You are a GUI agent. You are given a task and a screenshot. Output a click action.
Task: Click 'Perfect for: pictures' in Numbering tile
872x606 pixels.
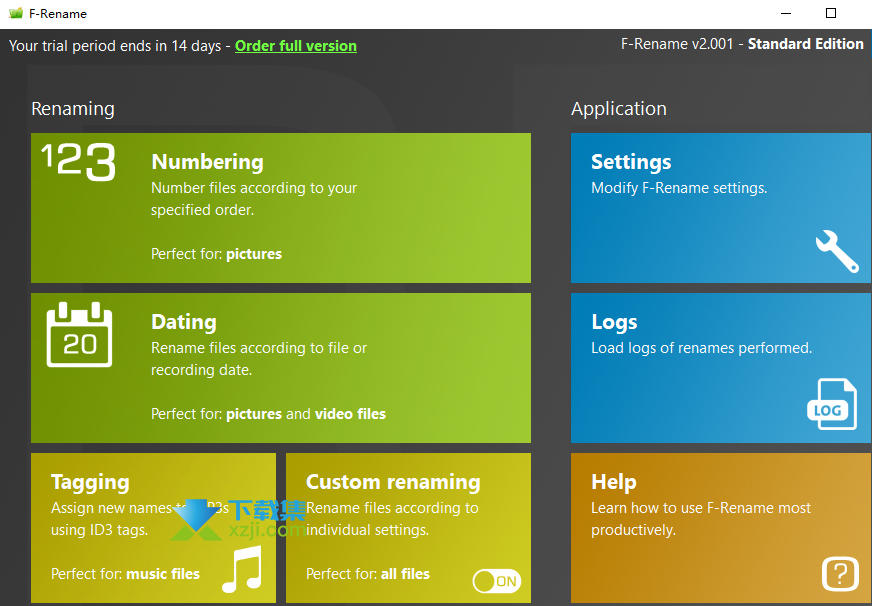point(216,254)
